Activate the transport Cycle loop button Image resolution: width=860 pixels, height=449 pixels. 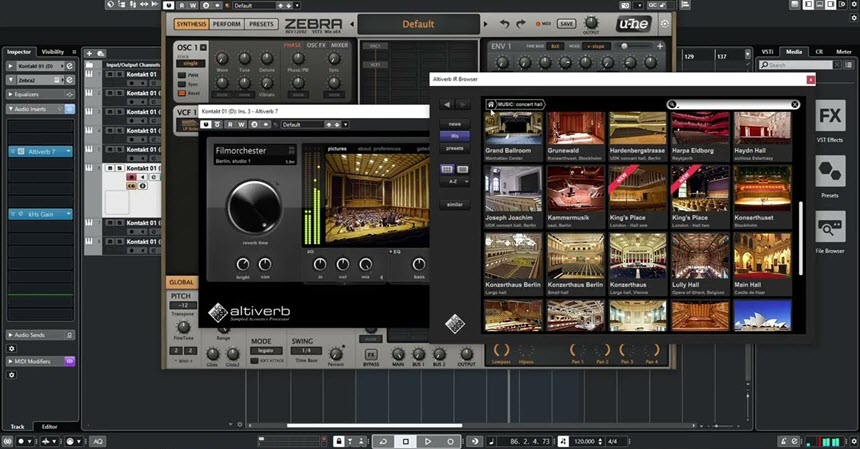point(383,441)
